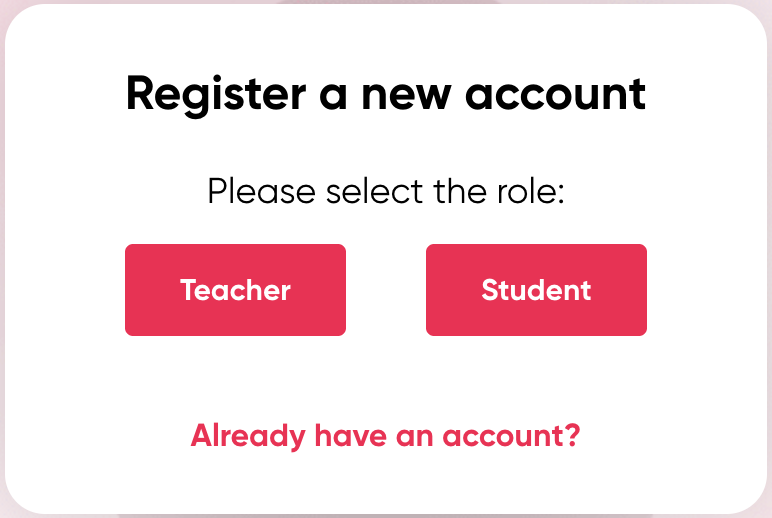
Task: Pick the Student option under role prompt
Action: (536, 290)
